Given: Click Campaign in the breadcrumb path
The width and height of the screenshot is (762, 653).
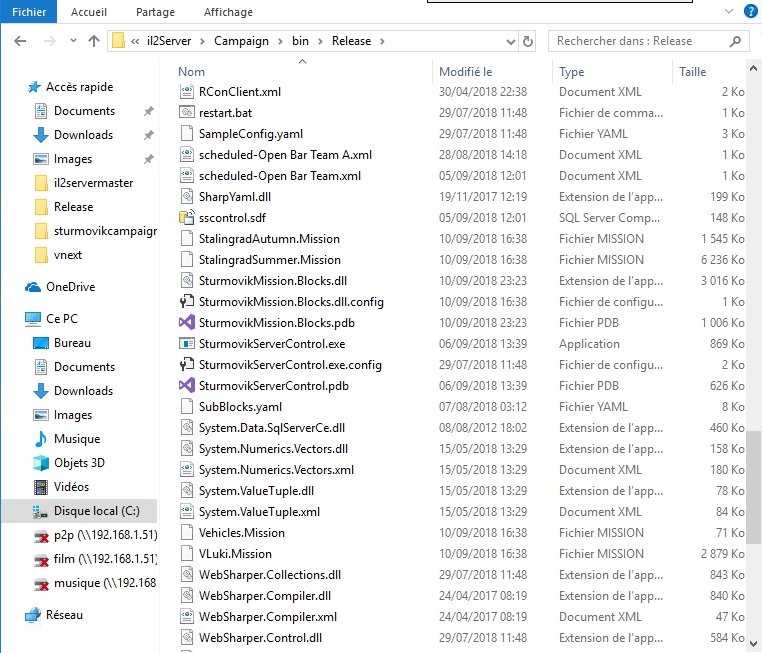Looking at the screenshot, I should click(242, 41).
